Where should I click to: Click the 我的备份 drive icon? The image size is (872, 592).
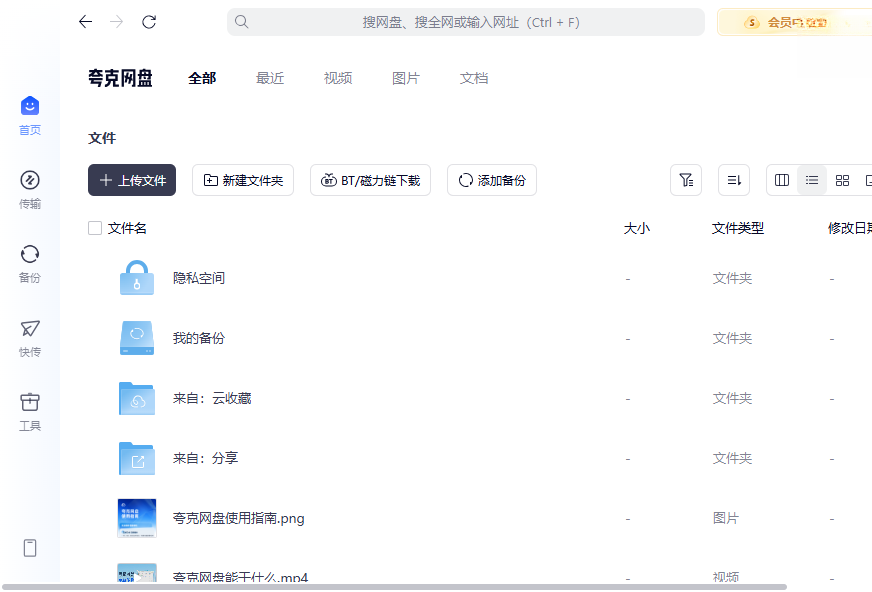137,338
